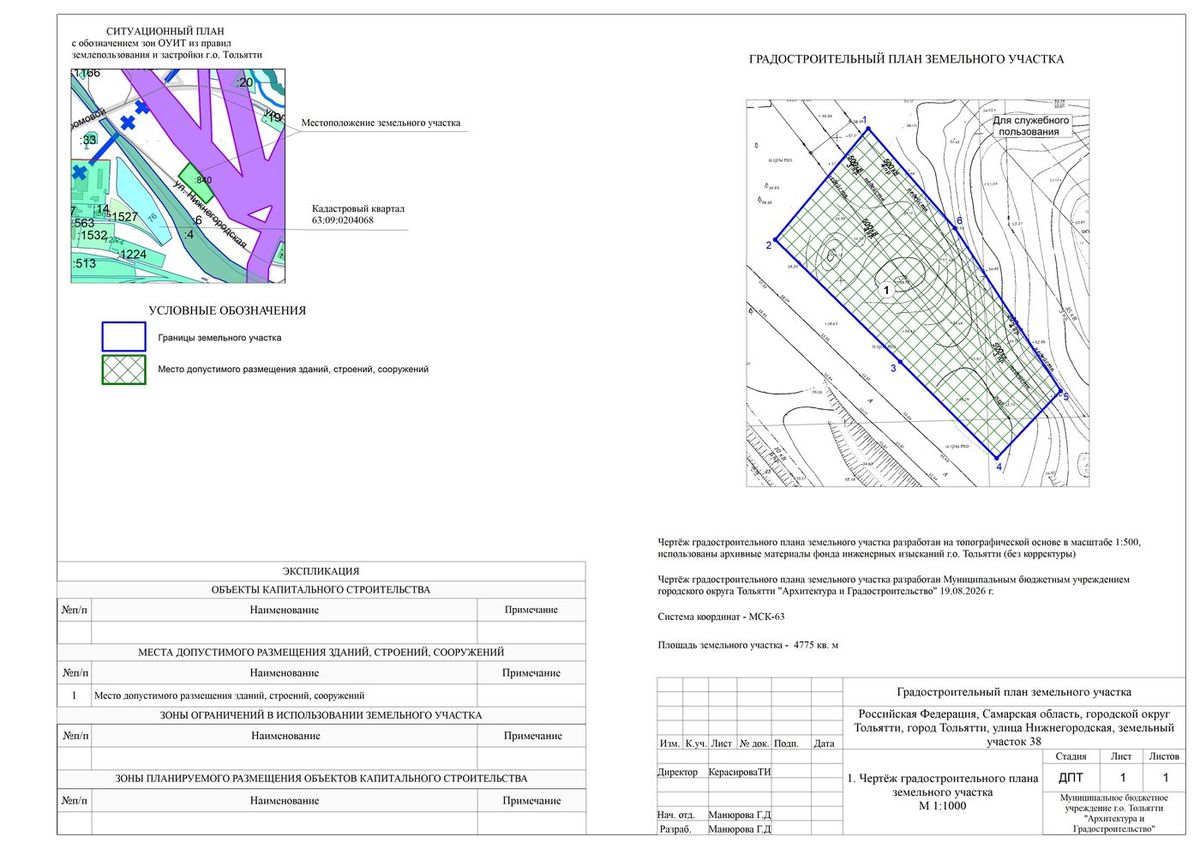The width and height of the screenshot is (1200, 849).
Task: Click 'Примечание' under ЗОНЫ ОГРАНИЧЕНИЙ section
Action: coord(532,736)
